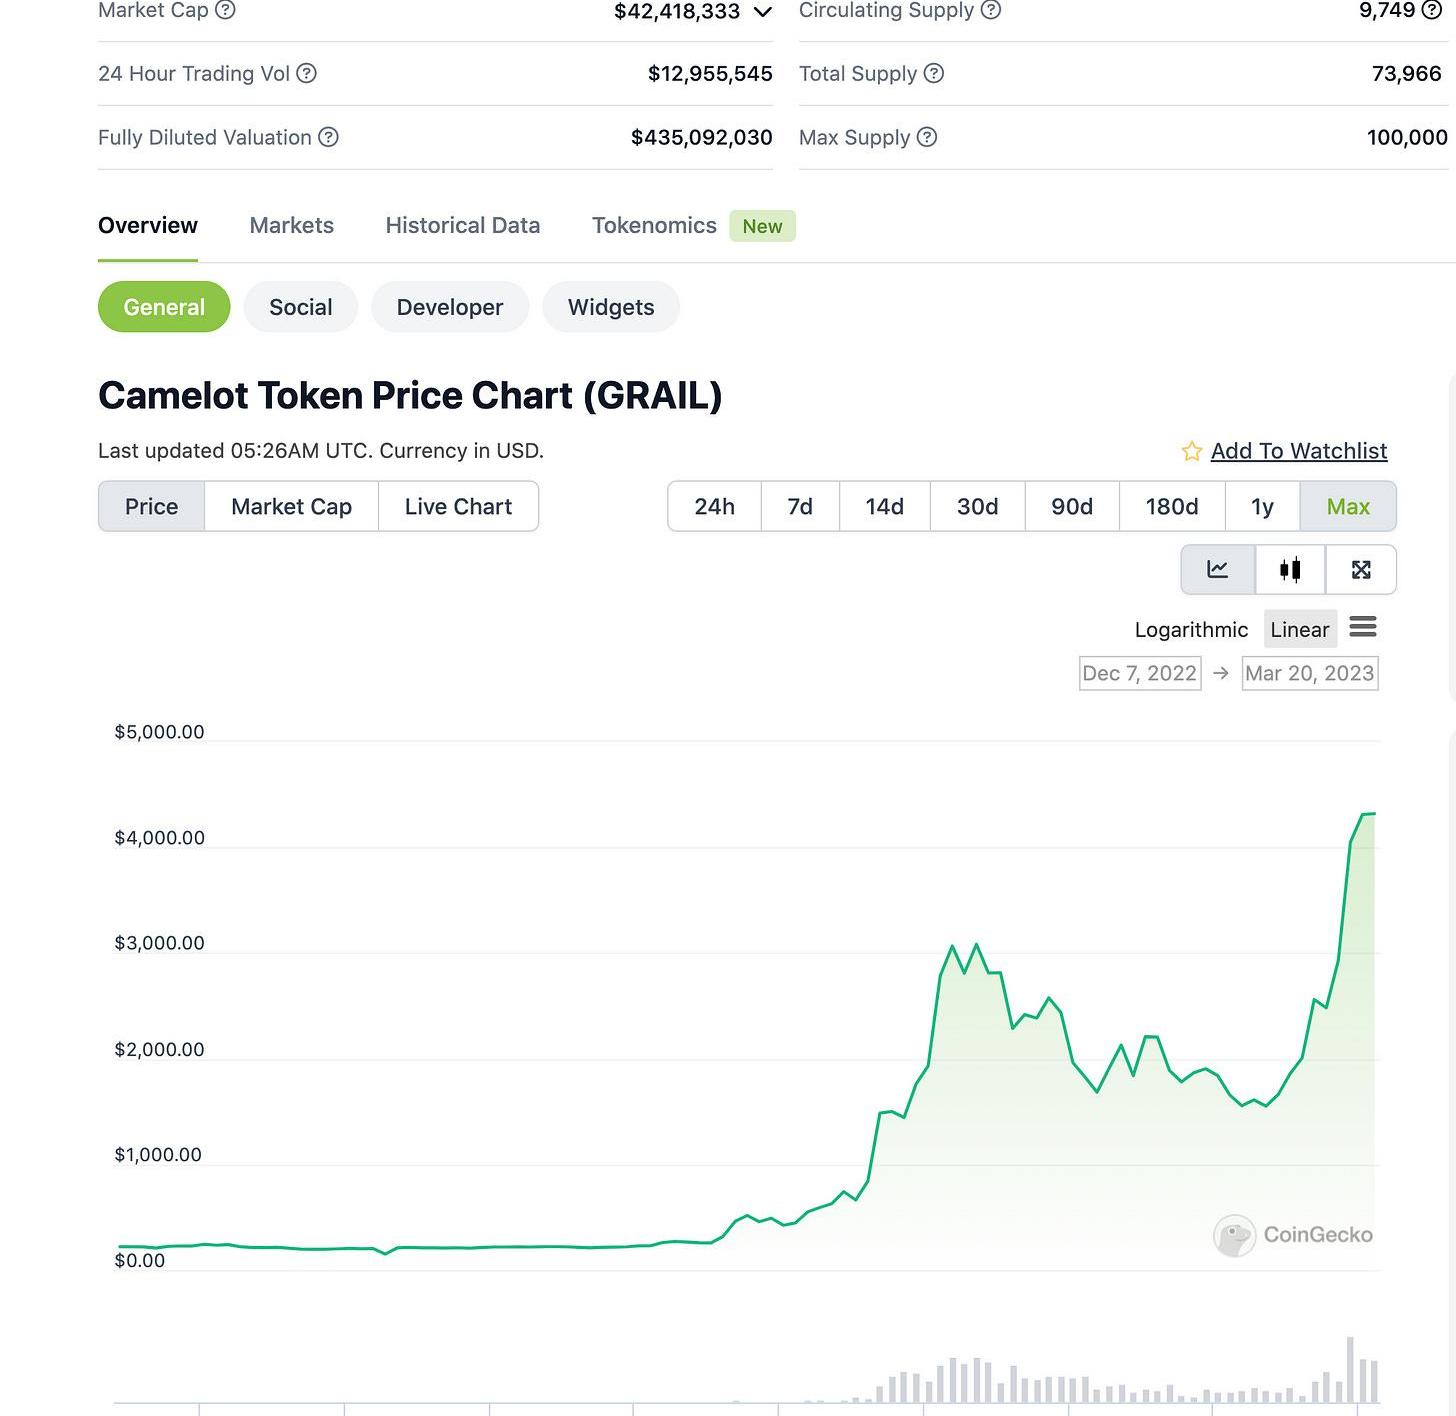Image resolution: width=1456 pixels, height=1416 pixels.
Task: Switch to the line chart view icon
Action: pyautogui.click(x=1217, y=570)
